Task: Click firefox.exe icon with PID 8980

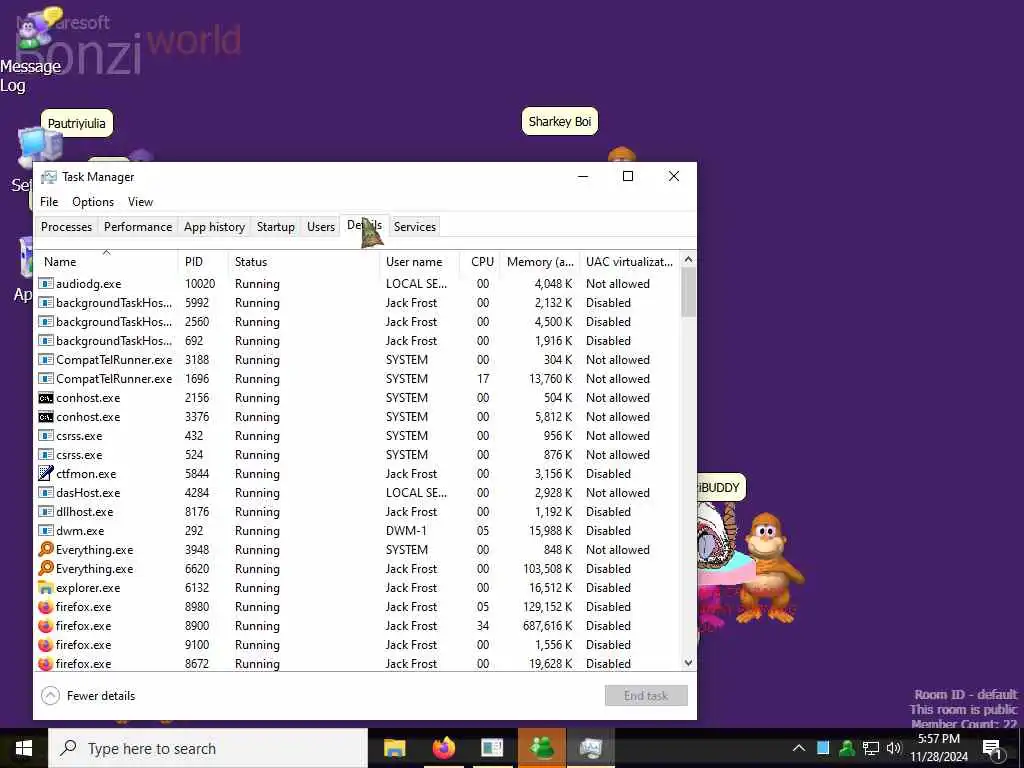Action: [46, 607]
